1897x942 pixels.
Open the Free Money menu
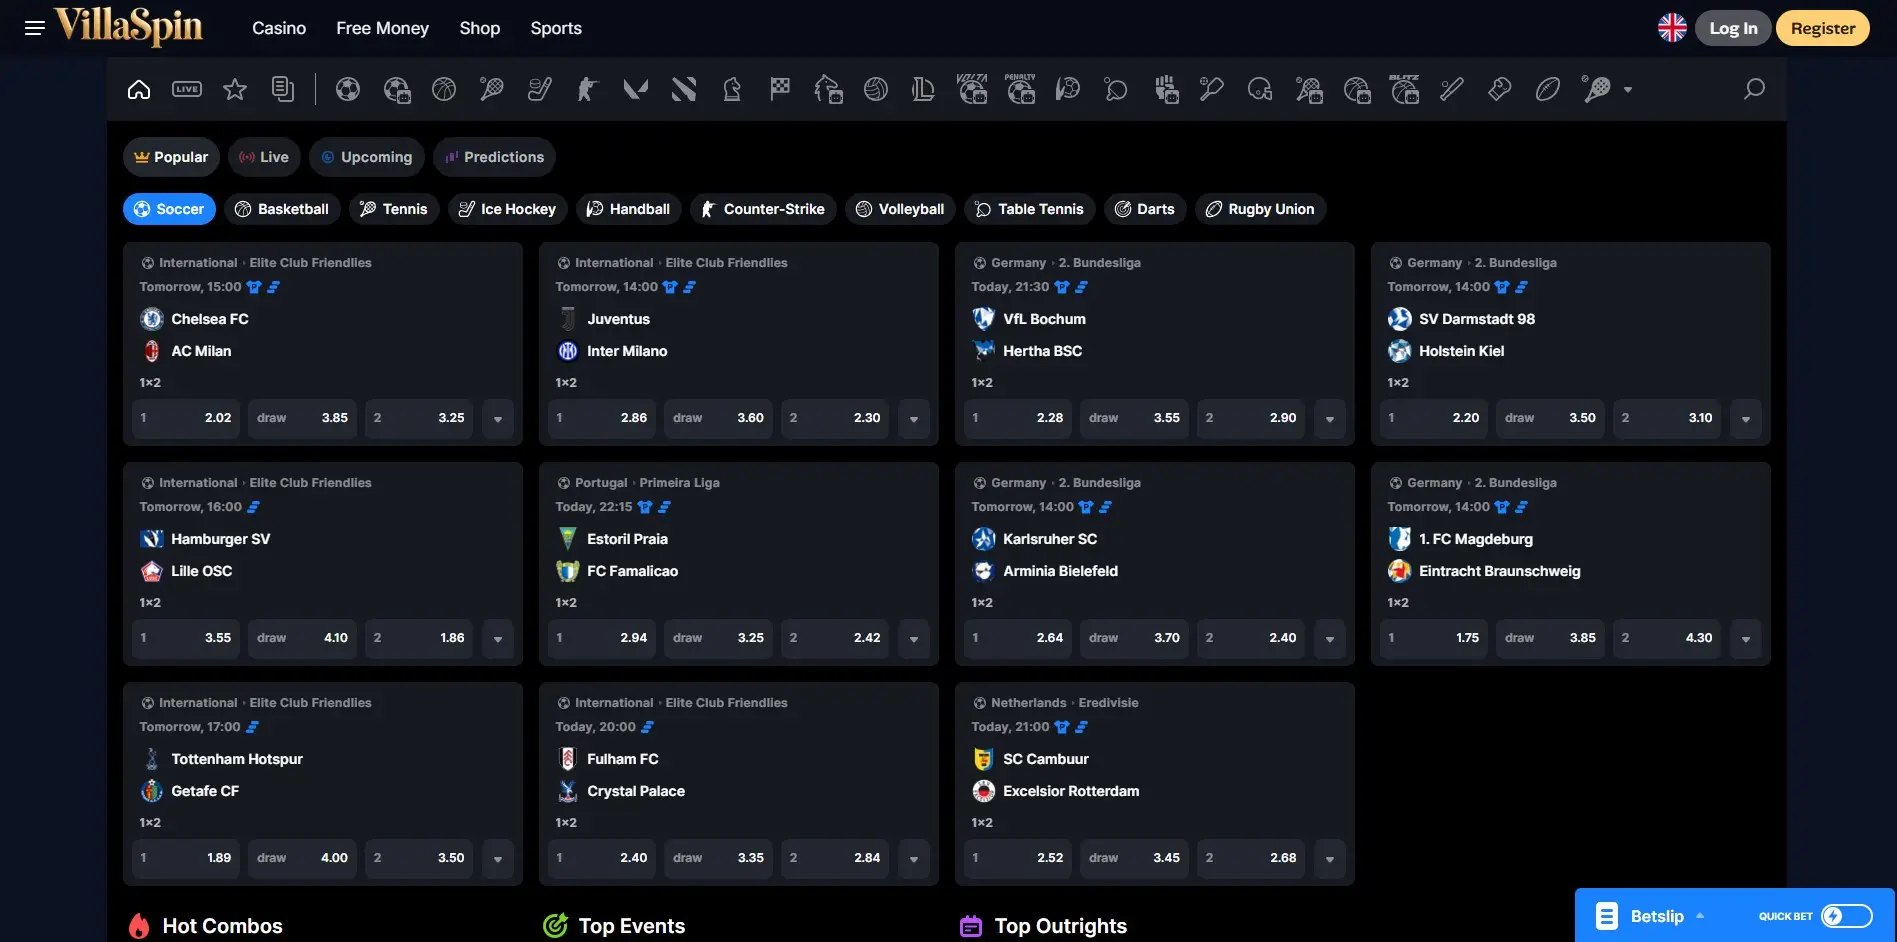[x=382, y=28]
